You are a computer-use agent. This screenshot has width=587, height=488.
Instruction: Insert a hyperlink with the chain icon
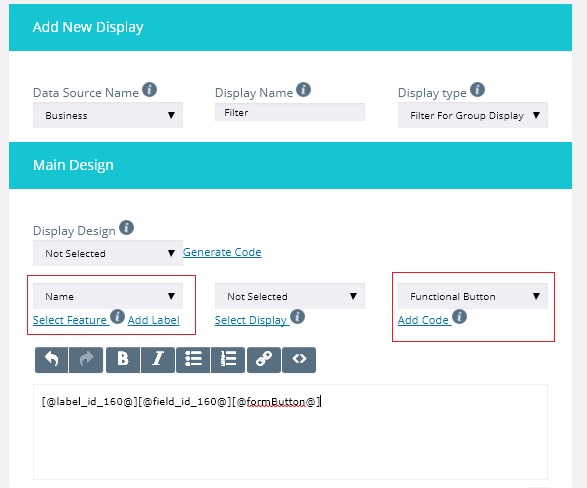tap(264, 360)
